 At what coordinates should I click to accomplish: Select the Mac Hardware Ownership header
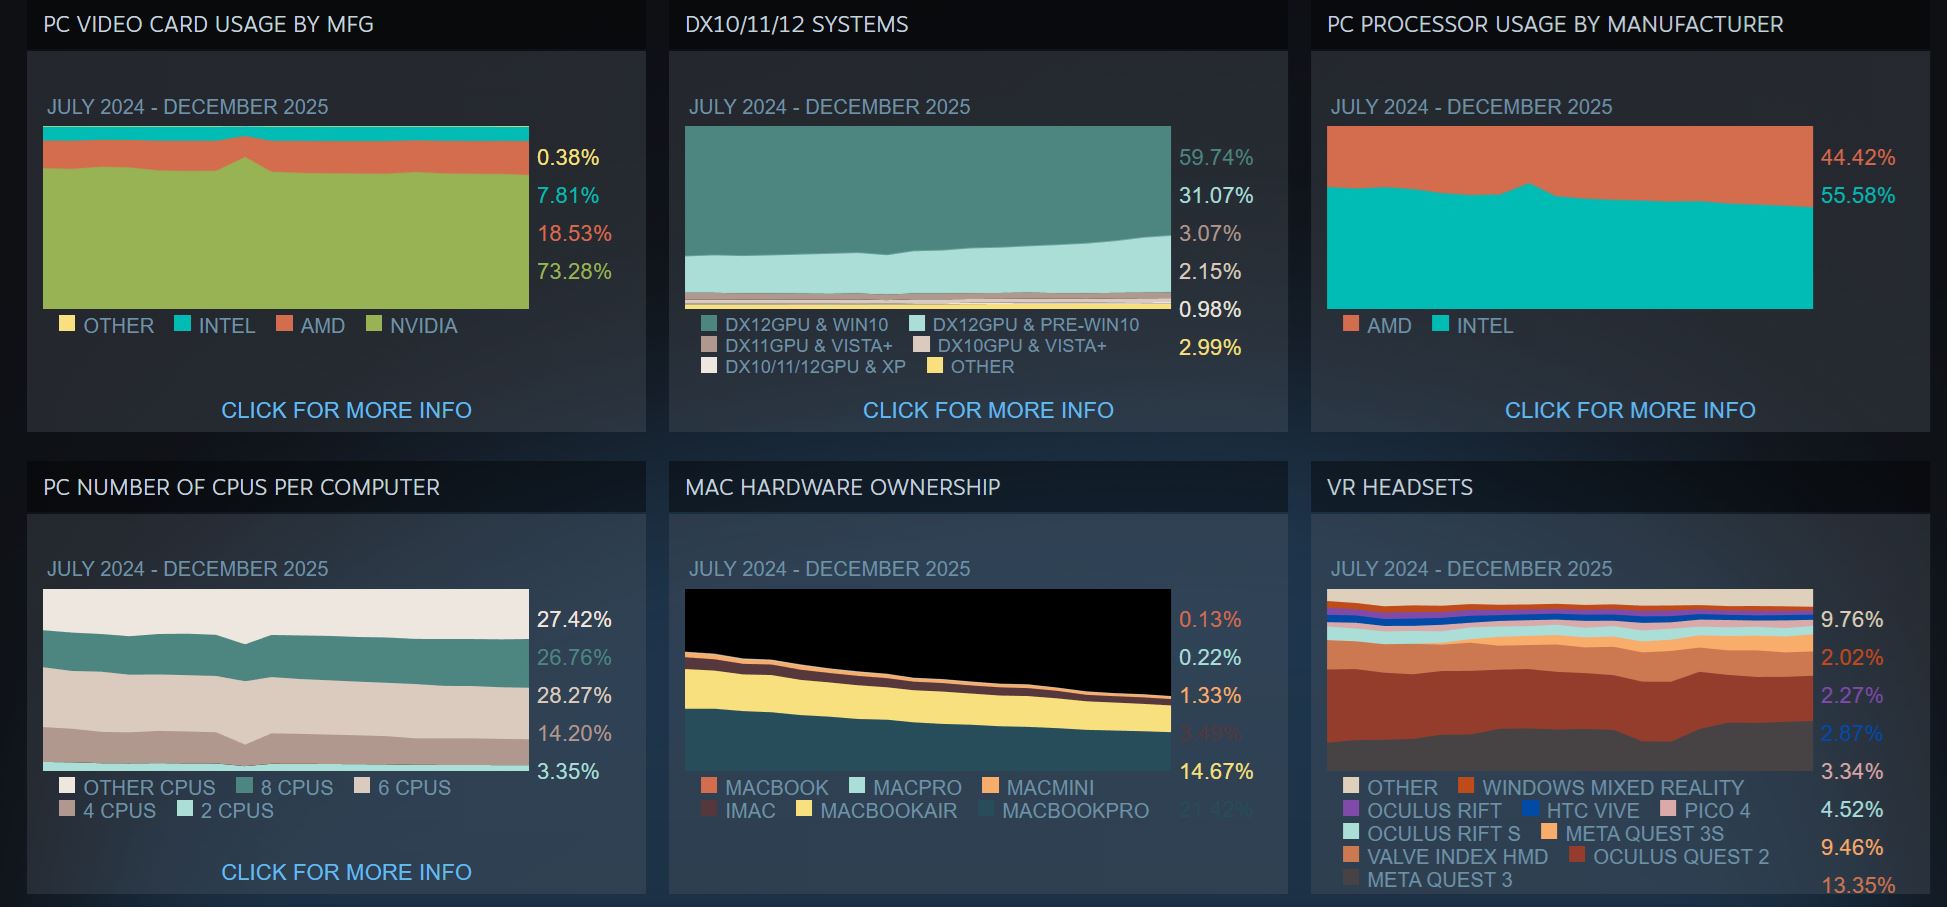click(x=842, y=487)
